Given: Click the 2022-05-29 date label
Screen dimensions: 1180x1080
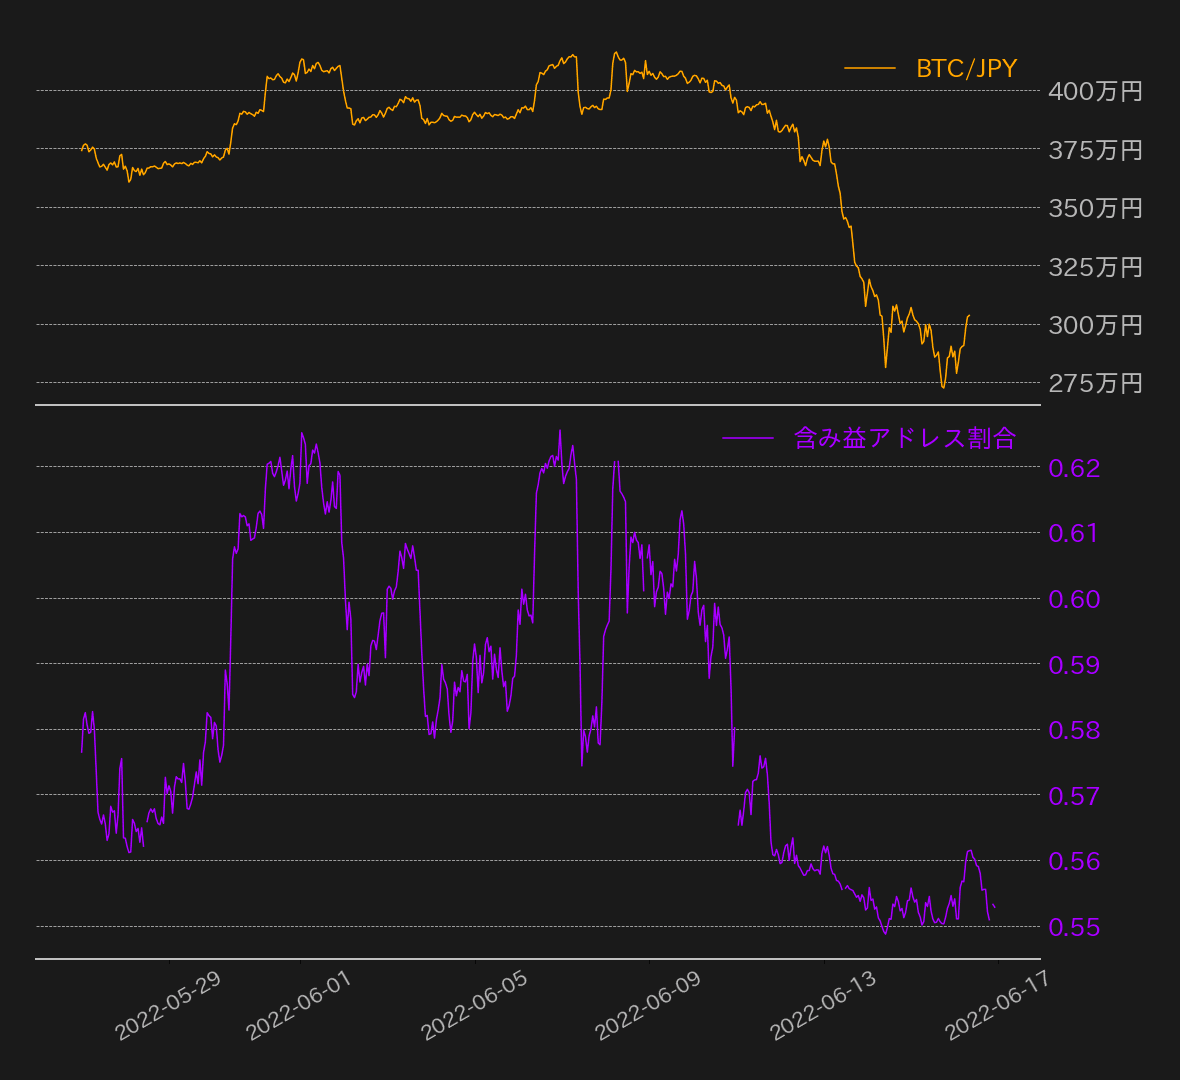Looking at the screenshot, I should tap(168, 1005).
